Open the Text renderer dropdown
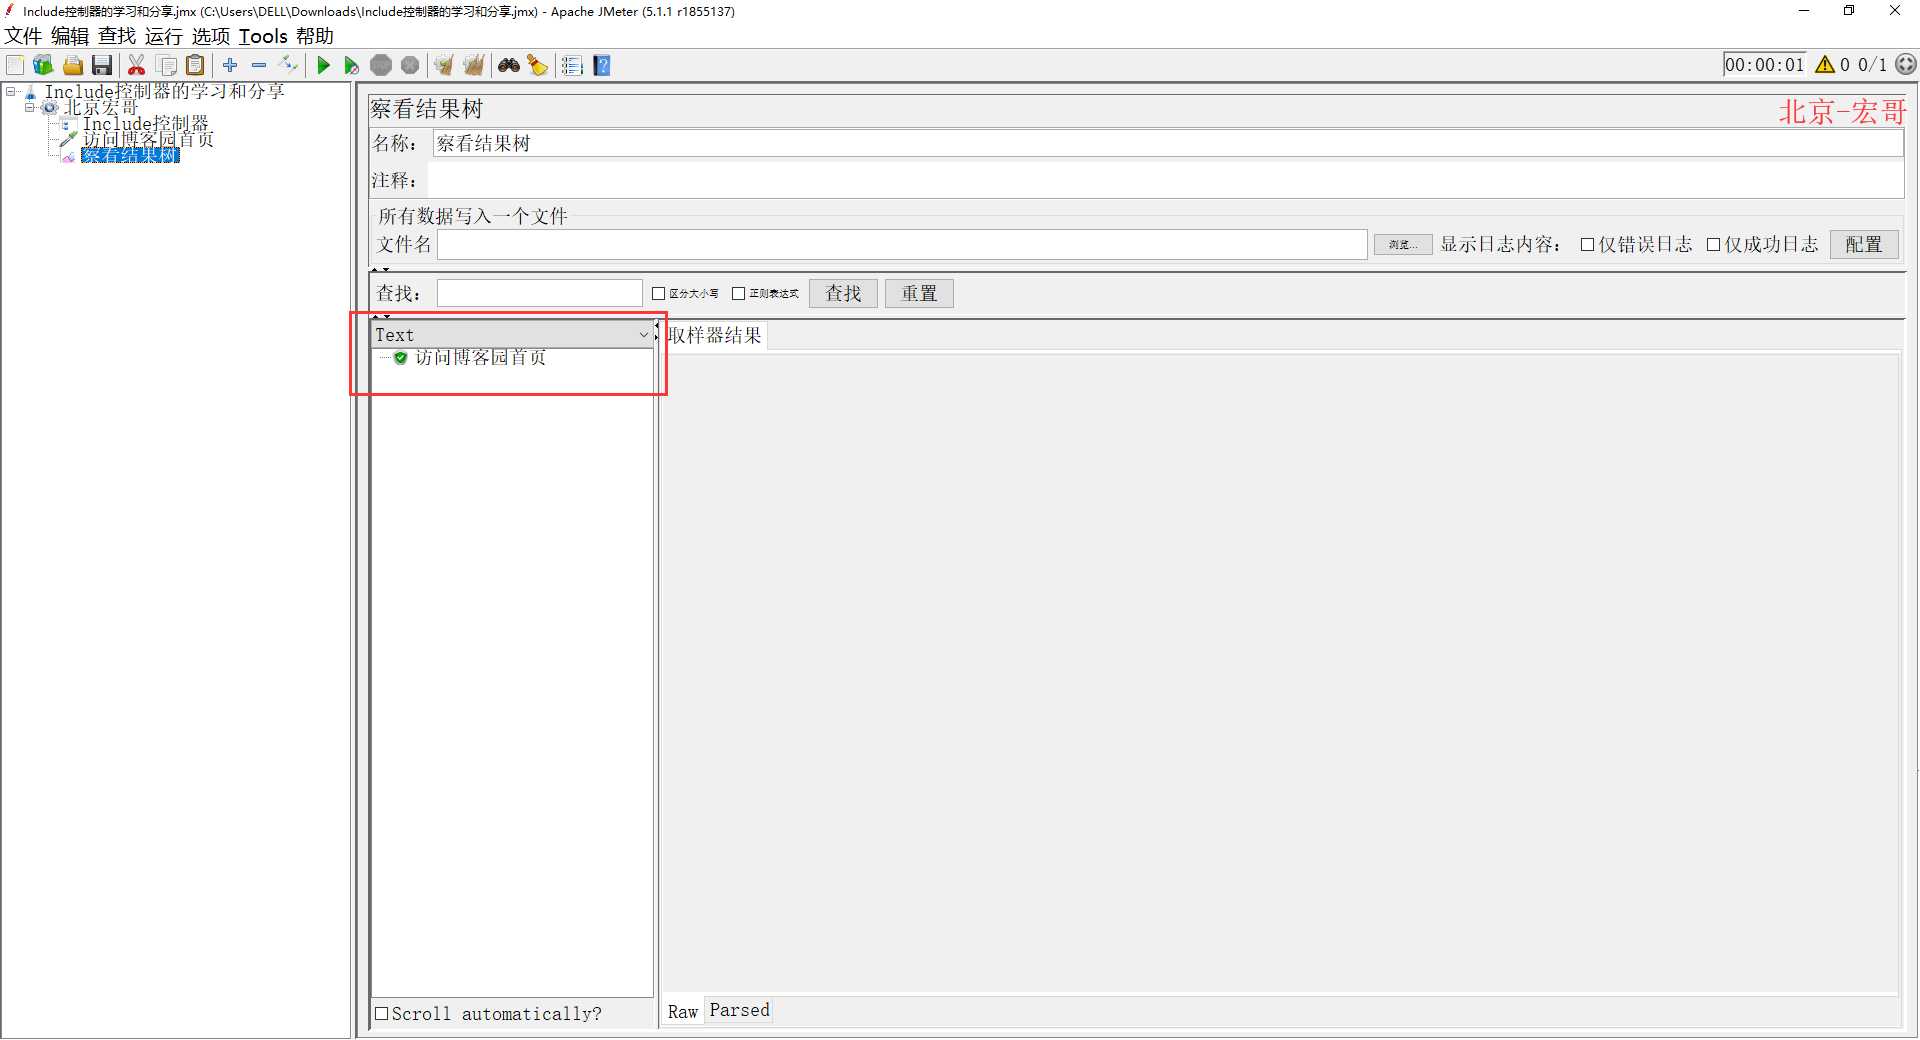Screen dimensions: 1920x1040 pos(513,335)
